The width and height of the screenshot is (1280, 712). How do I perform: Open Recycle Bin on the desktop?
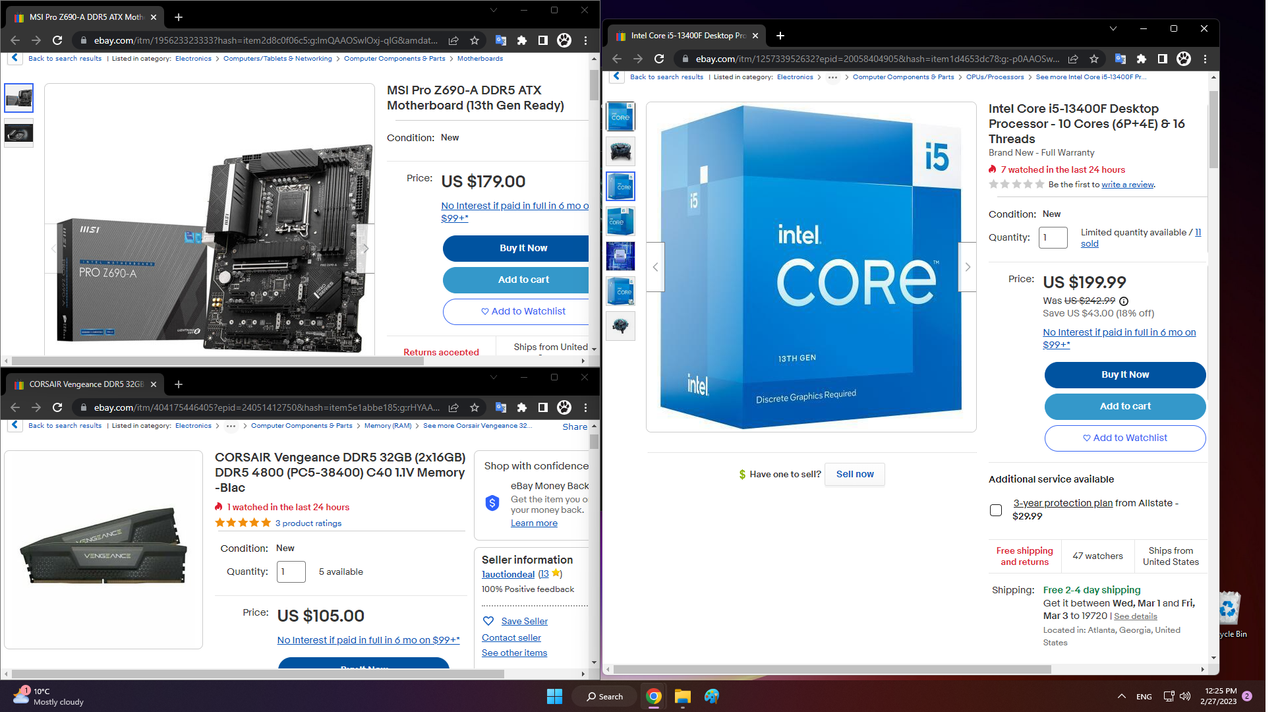[1229, 614]
